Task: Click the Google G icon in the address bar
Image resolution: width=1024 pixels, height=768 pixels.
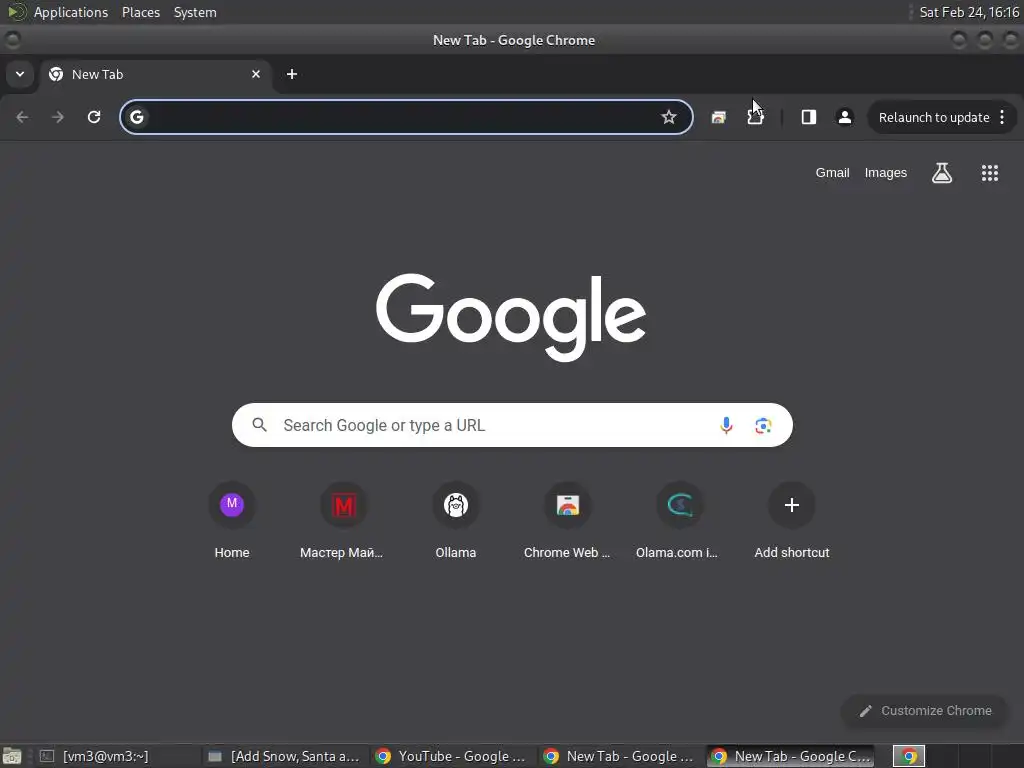Action: (x=136, y=117)
